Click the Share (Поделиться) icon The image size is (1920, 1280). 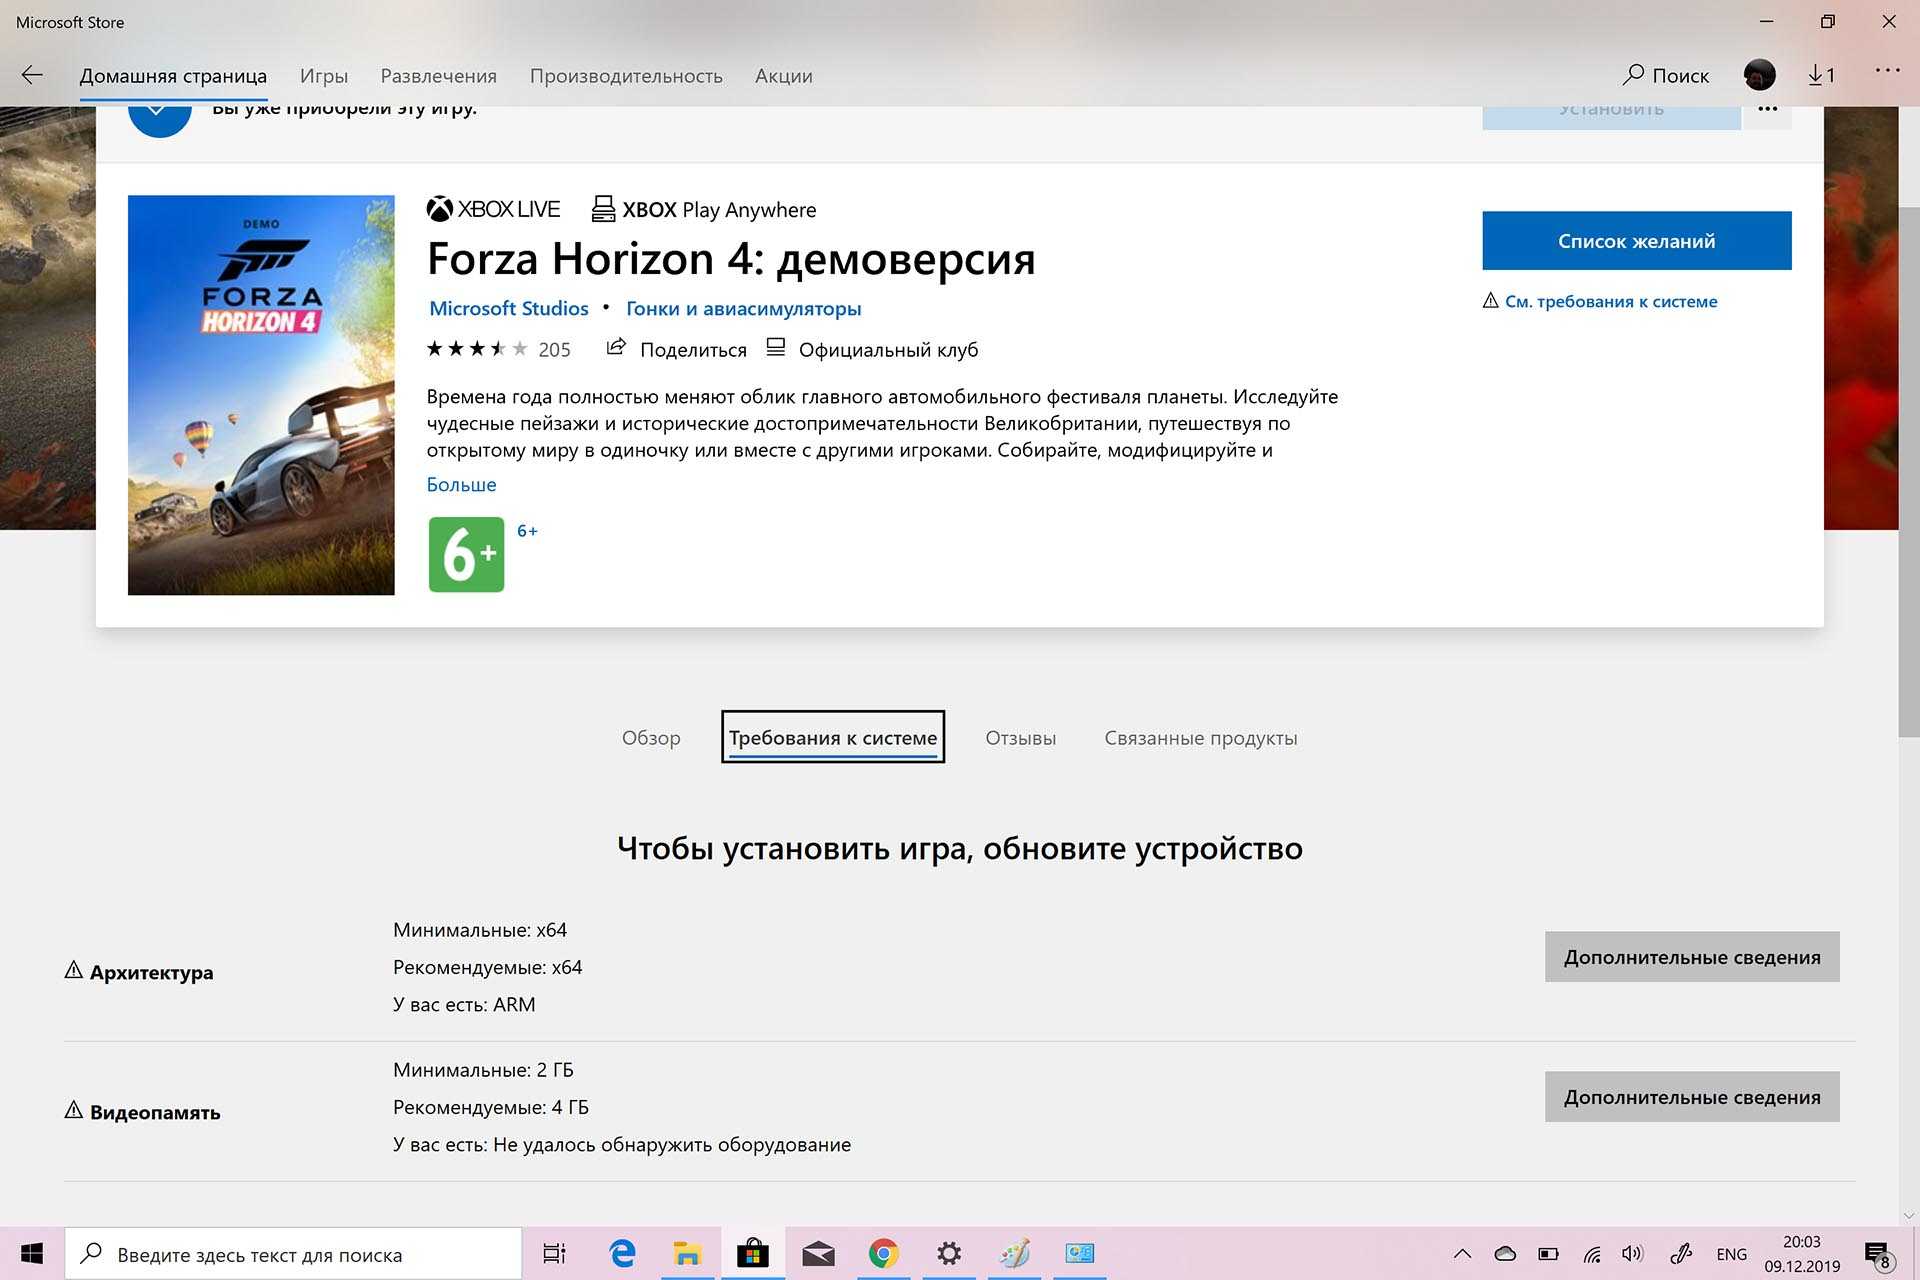[x=617, y=348]
